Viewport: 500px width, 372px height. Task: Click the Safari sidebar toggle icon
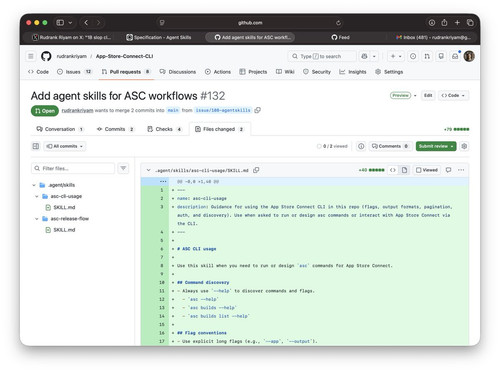pos(60,23)
